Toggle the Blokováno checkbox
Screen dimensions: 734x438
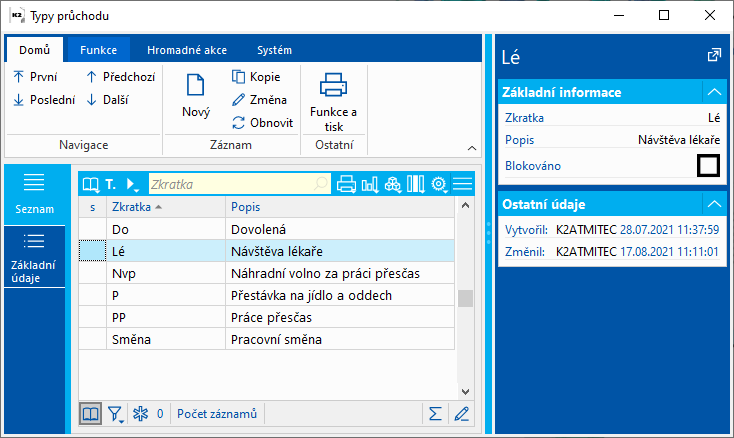point(708,165)
